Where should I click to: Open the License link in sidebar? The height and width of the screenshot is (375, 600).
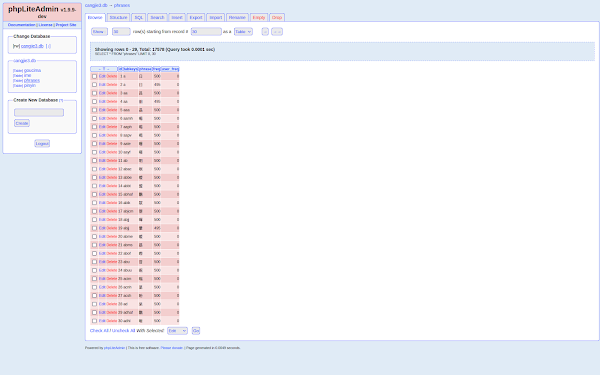coord(46,25)
